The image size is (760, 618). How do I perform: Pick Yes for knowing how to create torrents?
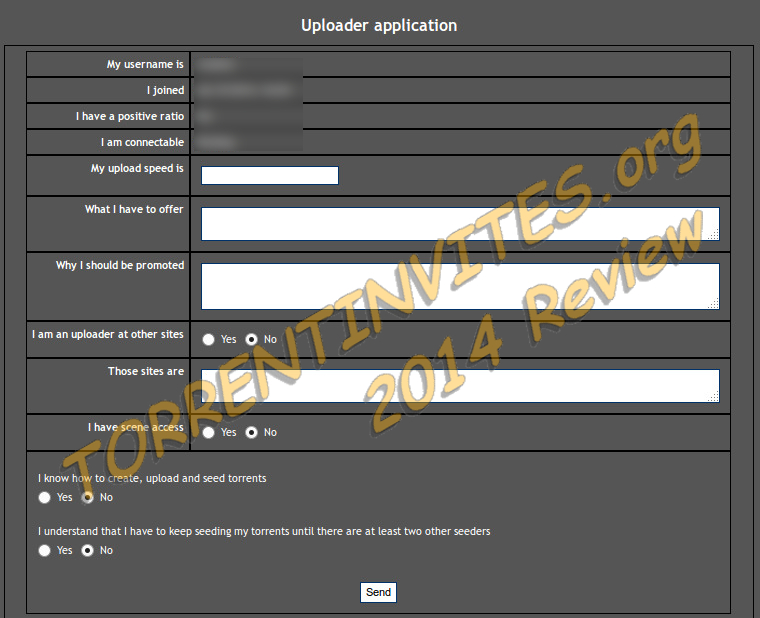(x=44, y=497)
